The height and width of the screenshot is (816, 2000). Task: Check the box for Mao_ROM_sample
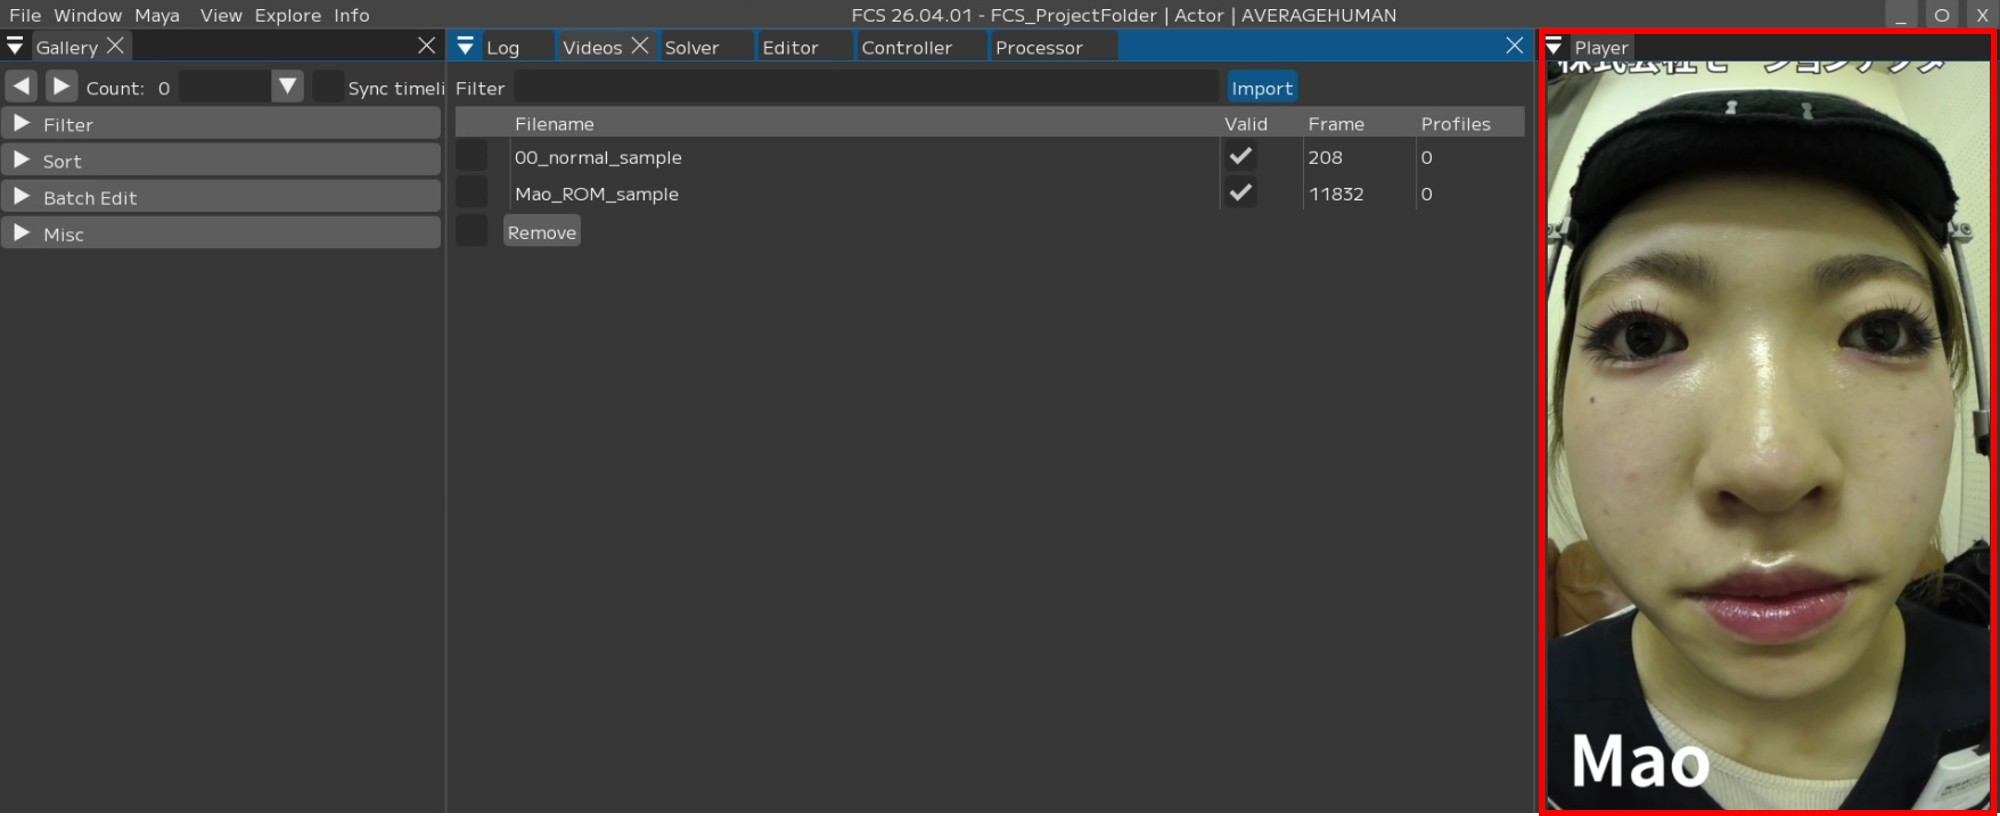point(472,193)
